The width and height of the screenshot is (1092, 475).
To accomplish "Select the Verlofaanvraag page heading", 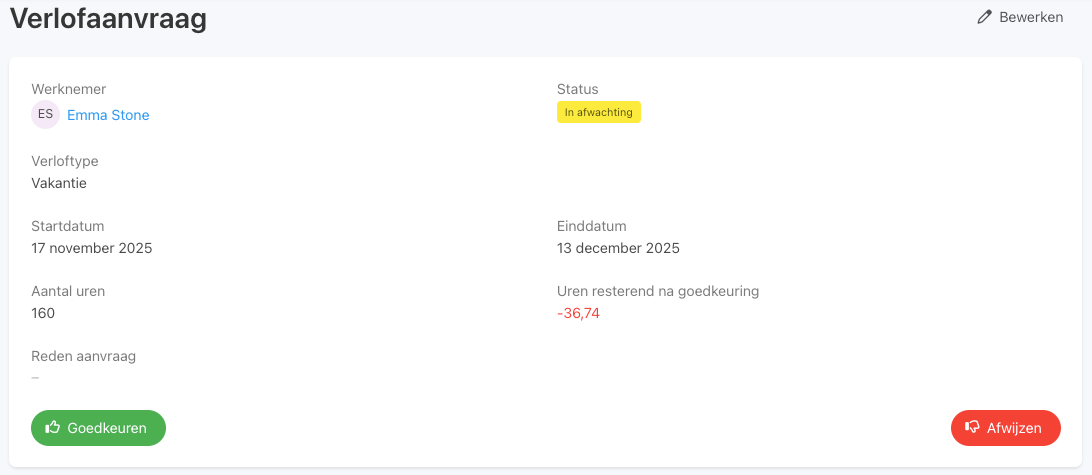I will pos(108,18).
